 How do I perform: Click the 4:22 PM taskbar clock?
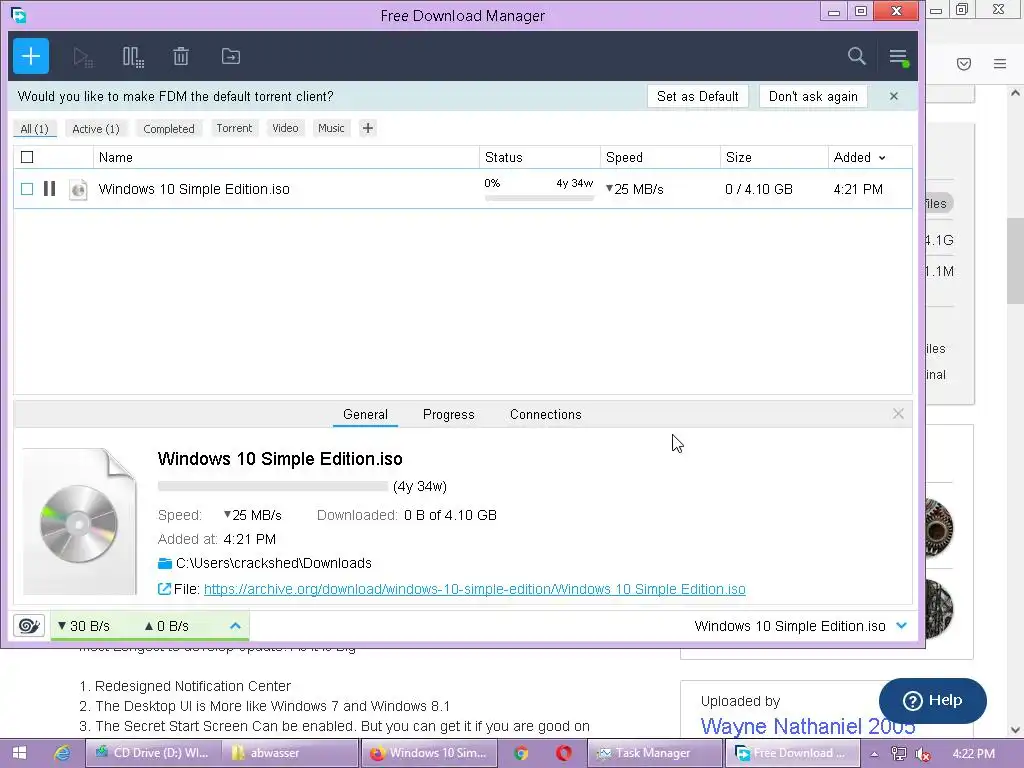click(973, 754)
